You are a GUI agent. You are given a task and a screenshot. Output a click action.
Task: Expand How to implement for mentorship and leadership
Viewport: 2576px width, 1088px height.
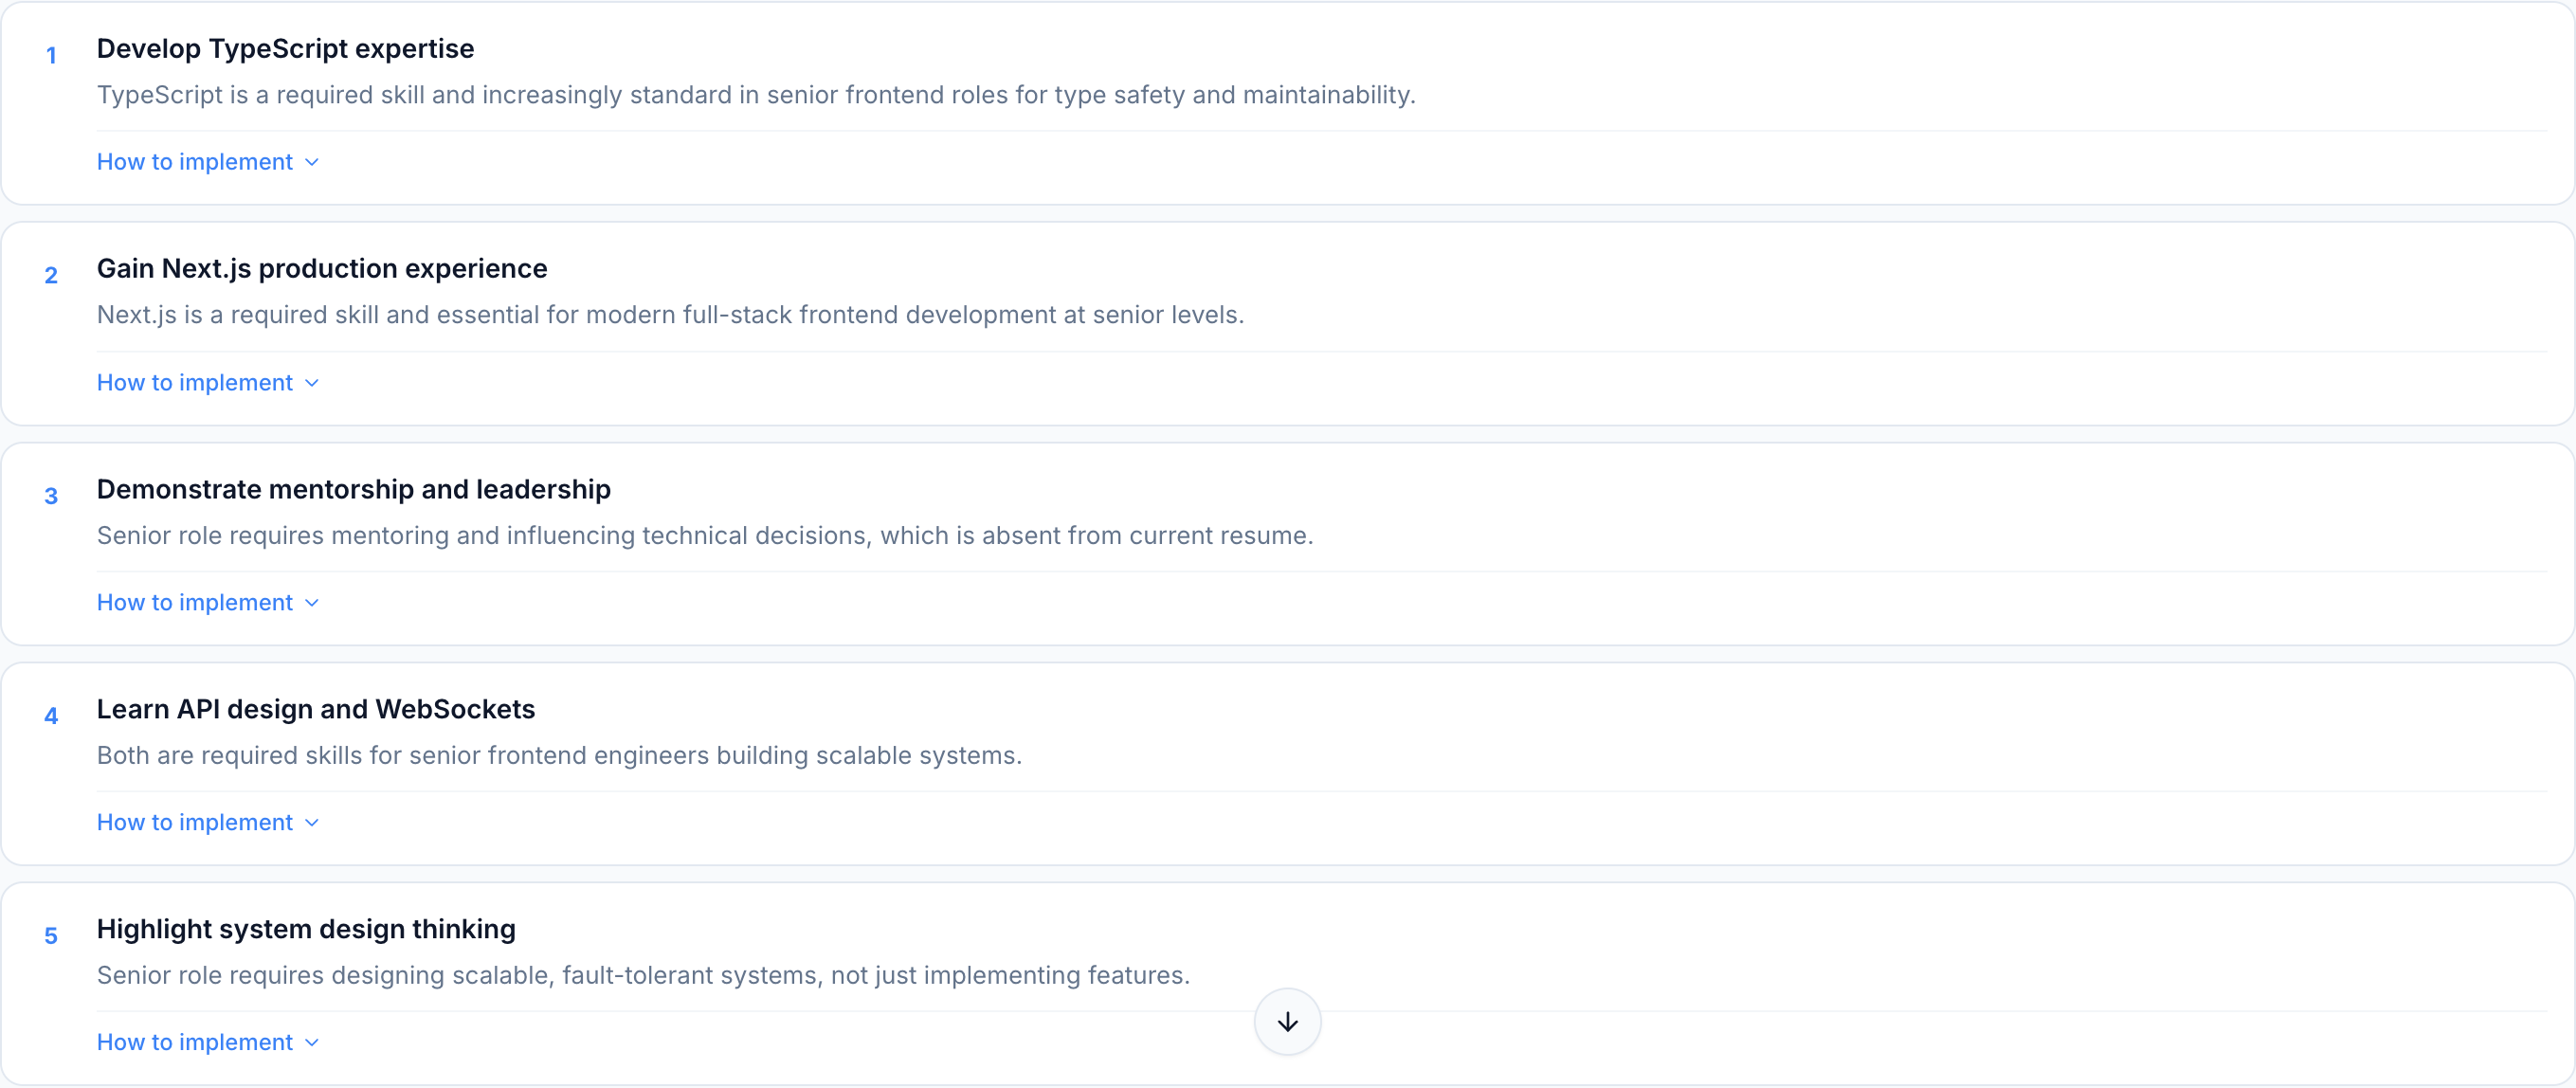[x=195, y=602]
